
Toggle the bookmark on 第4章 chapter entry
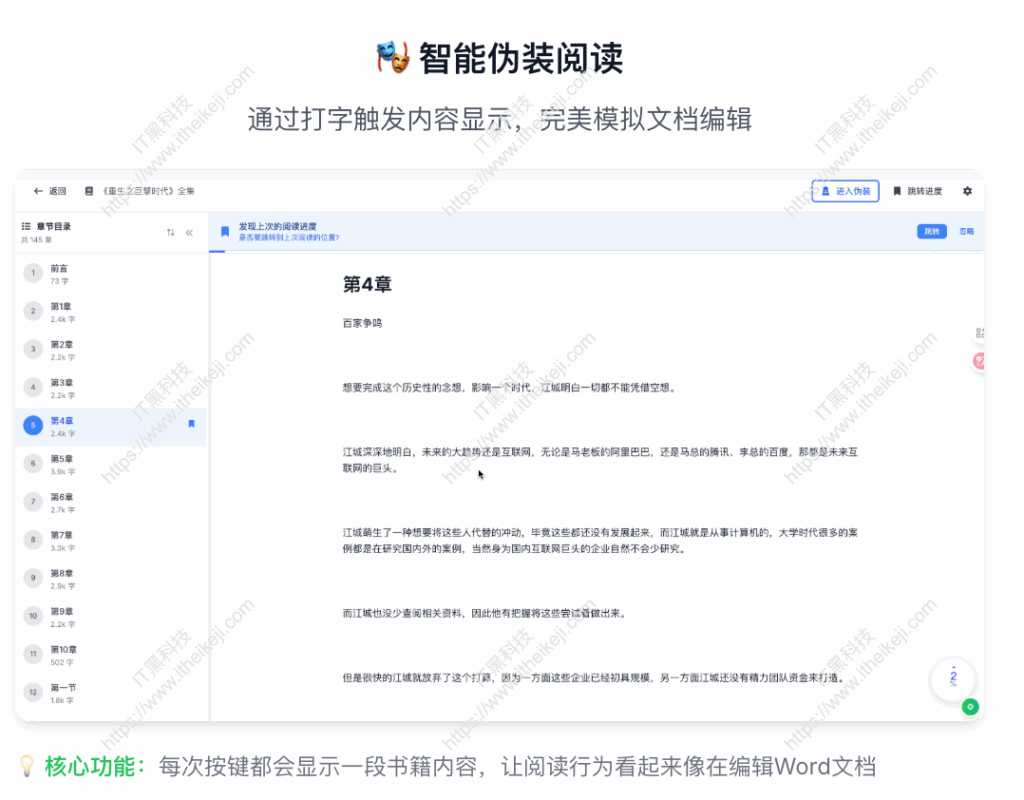[192, 423]
